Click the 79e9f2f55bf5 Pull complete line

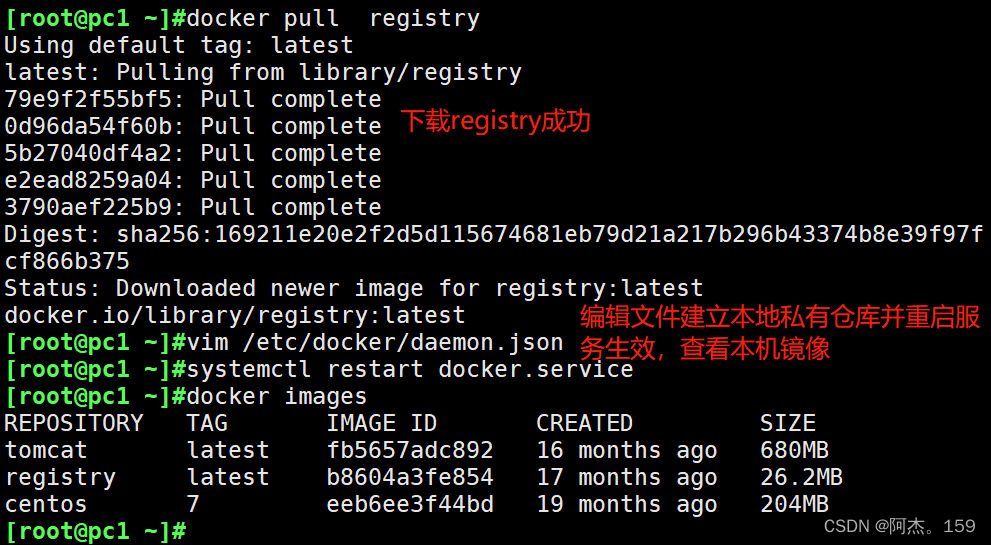[x=193, y=100]
